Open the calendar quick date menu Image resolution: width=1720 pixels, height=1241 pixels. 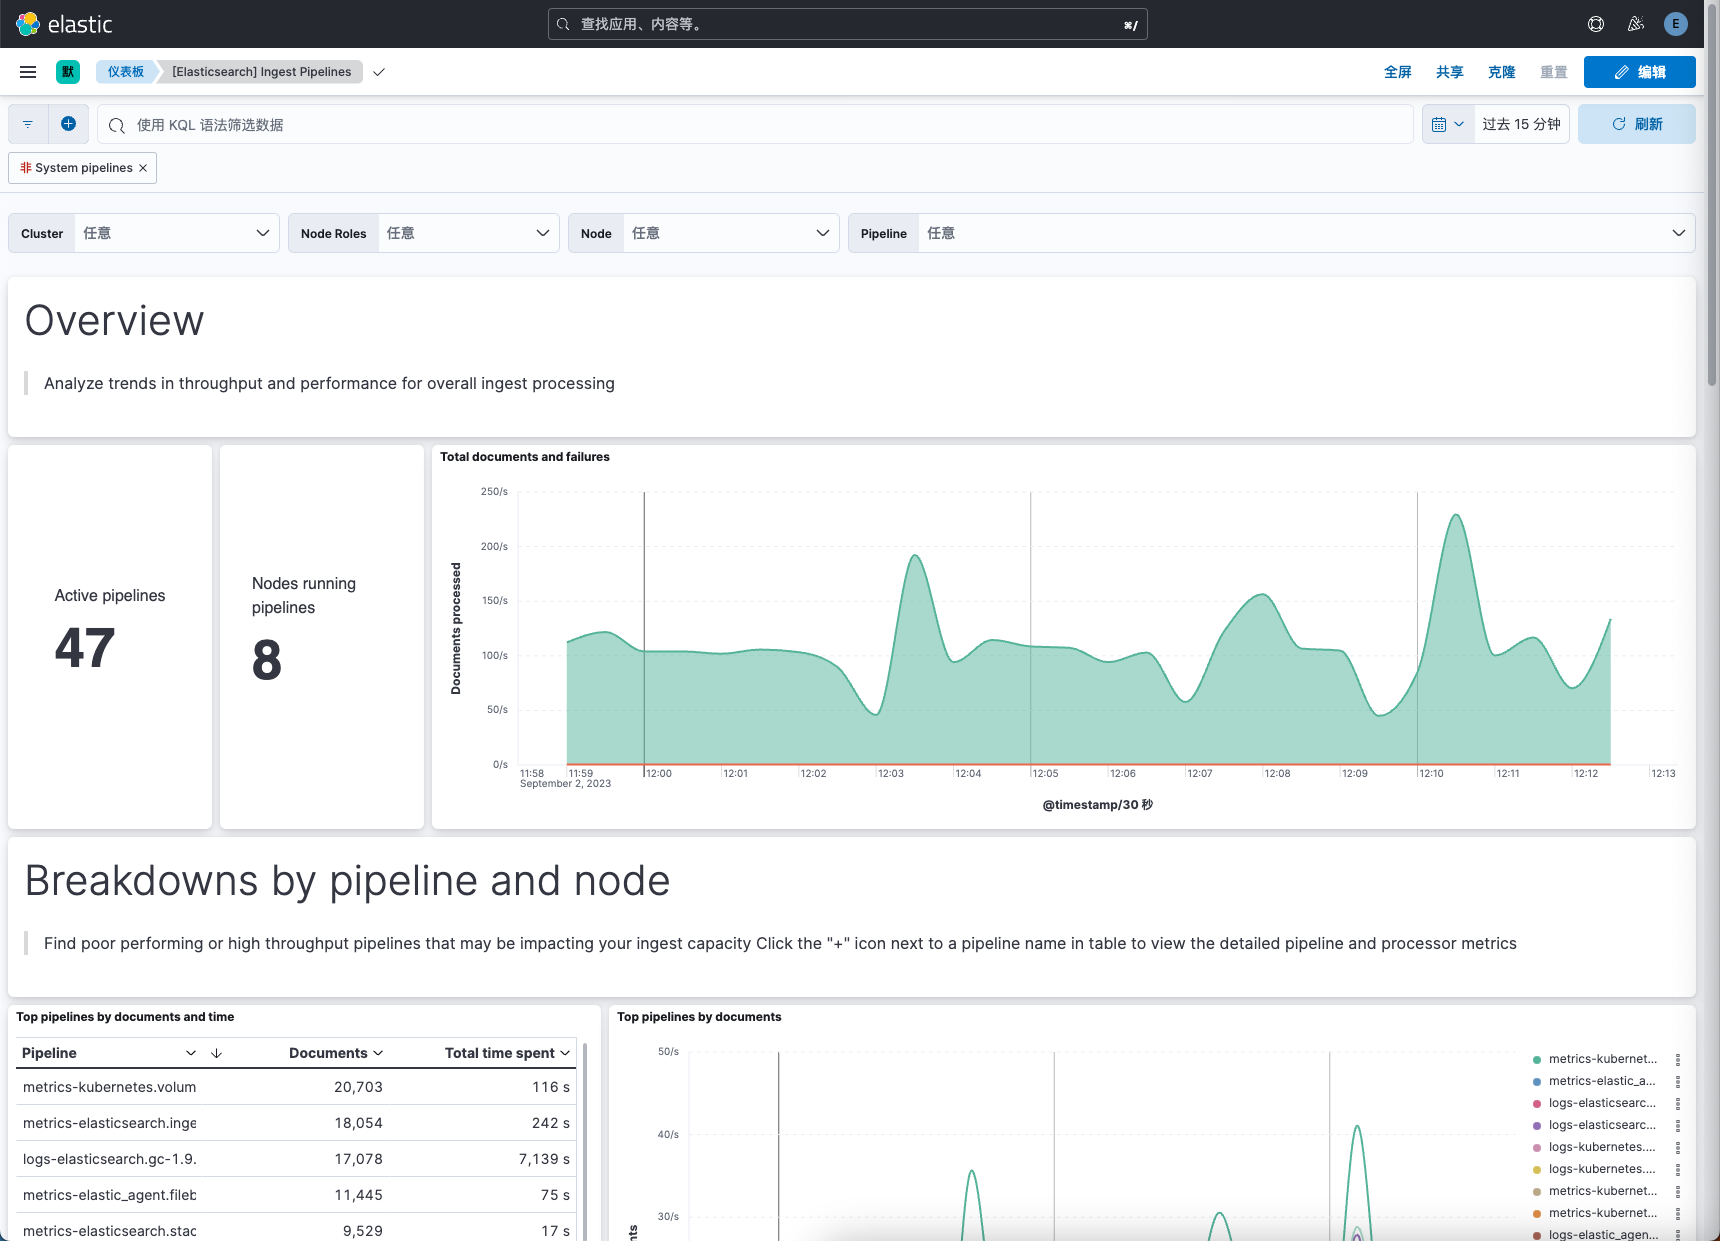pos(1448,124)
